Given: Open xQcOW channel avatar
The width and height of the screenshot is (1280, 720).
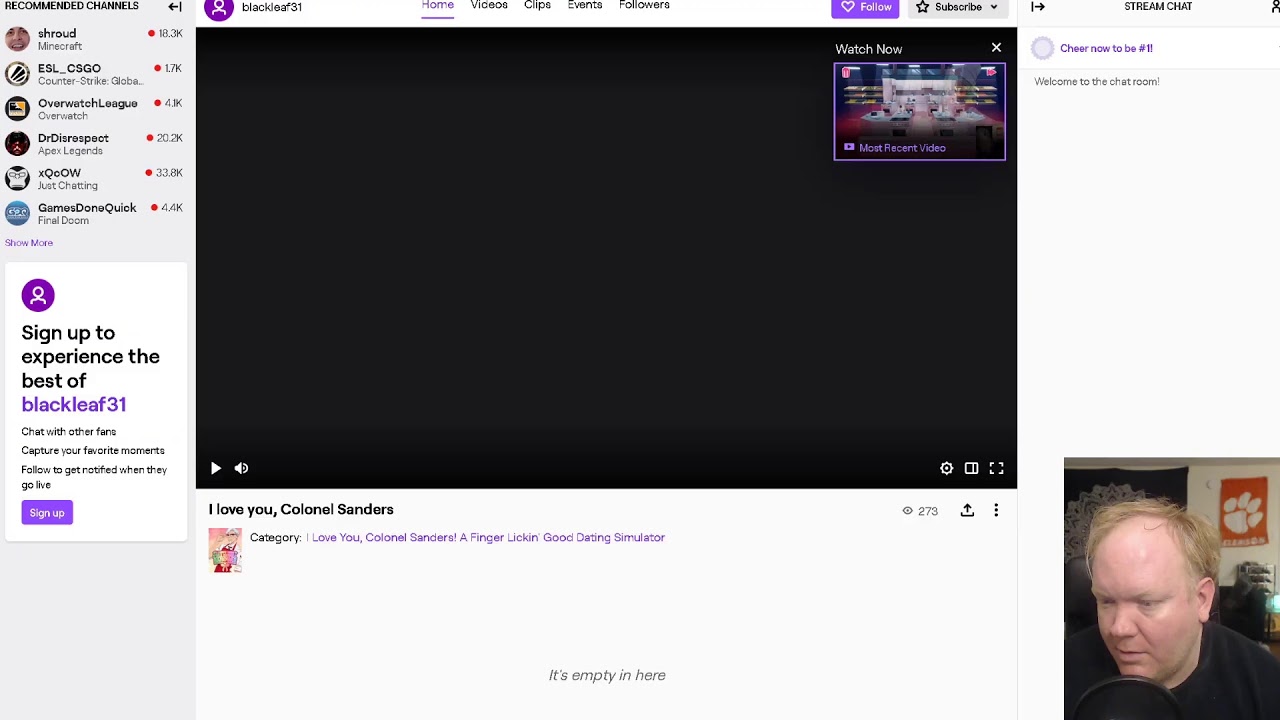Looking at the screenshot, I should click(17, 178).
